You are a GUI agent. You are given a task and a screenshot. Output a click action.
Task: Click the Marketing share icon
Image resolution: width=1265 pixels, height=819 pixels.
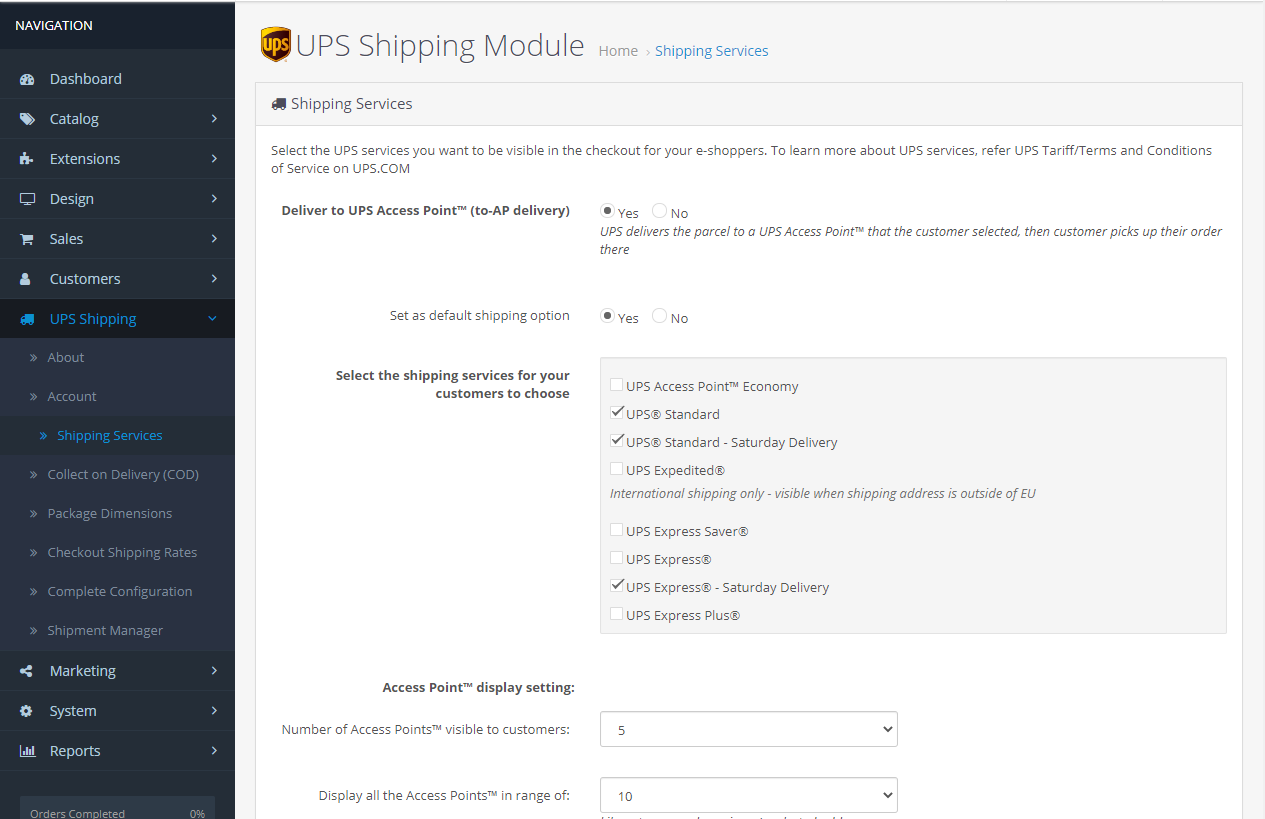27,671
